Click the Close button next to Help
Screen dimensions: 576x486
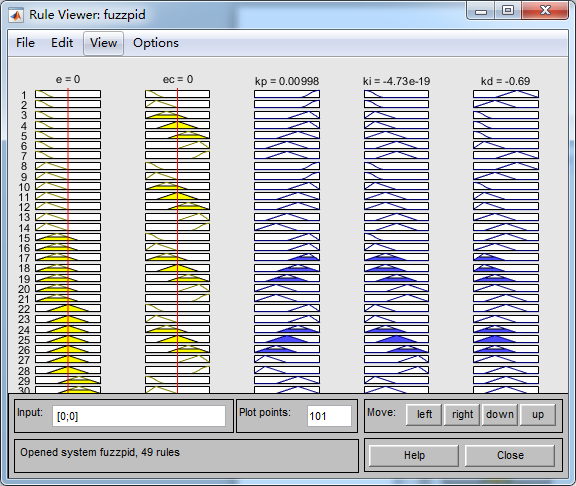click(510, 456)
